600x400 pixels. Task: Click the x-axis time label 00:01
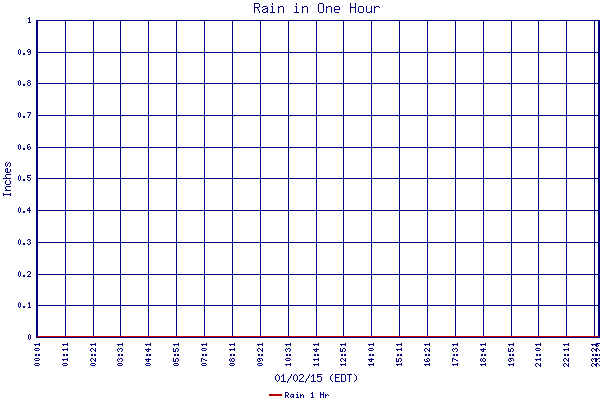[x=37, y=354]
